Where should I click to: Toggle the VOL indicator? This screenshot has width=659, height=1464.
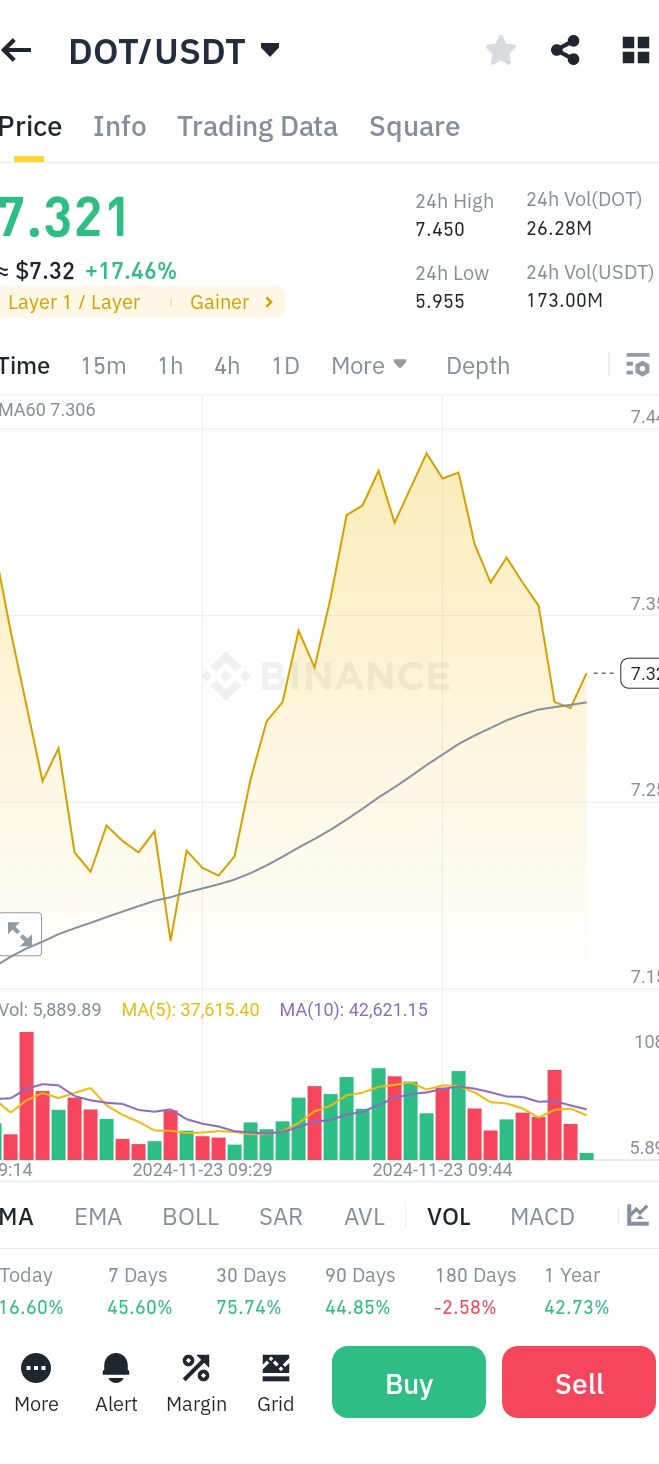point(449,1217)
